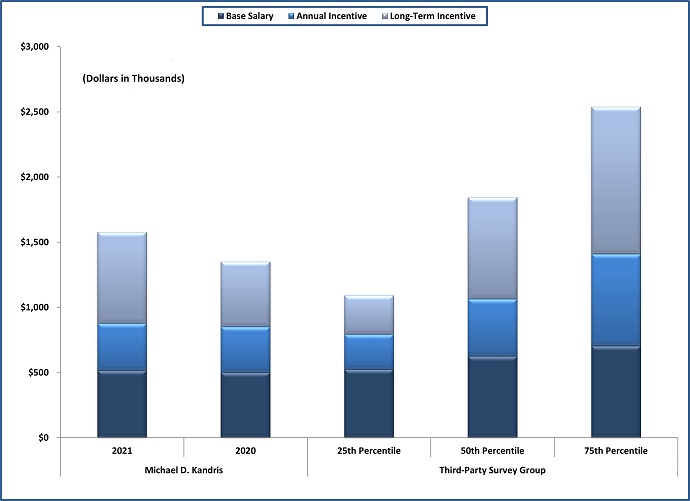Select the 2020 Base Salary bar segment
Image resolution: width=690 pixels, height=501 pixels.
pos(244,405)
